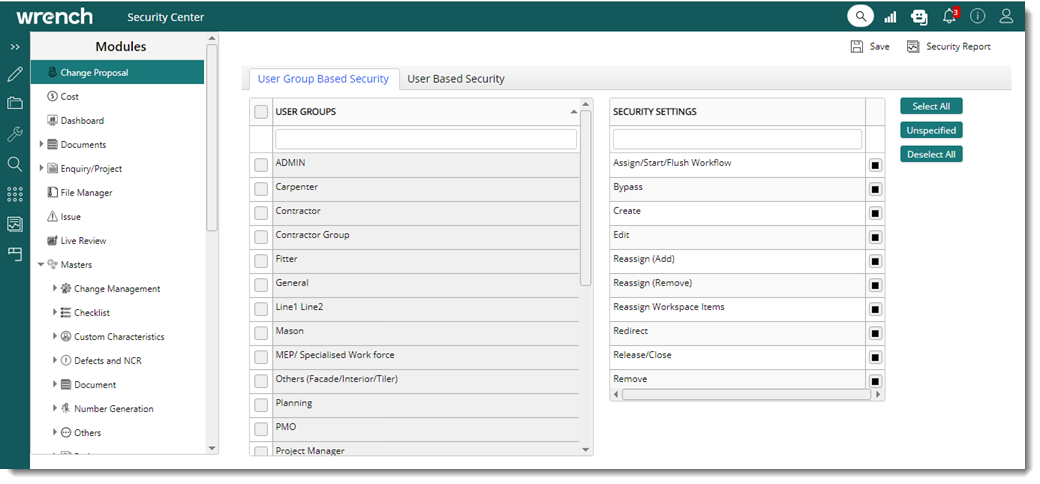Open the wrench tool icon in sidebar
The width and height of the screenshot is (1040, 484).
(x=15, y=134)
